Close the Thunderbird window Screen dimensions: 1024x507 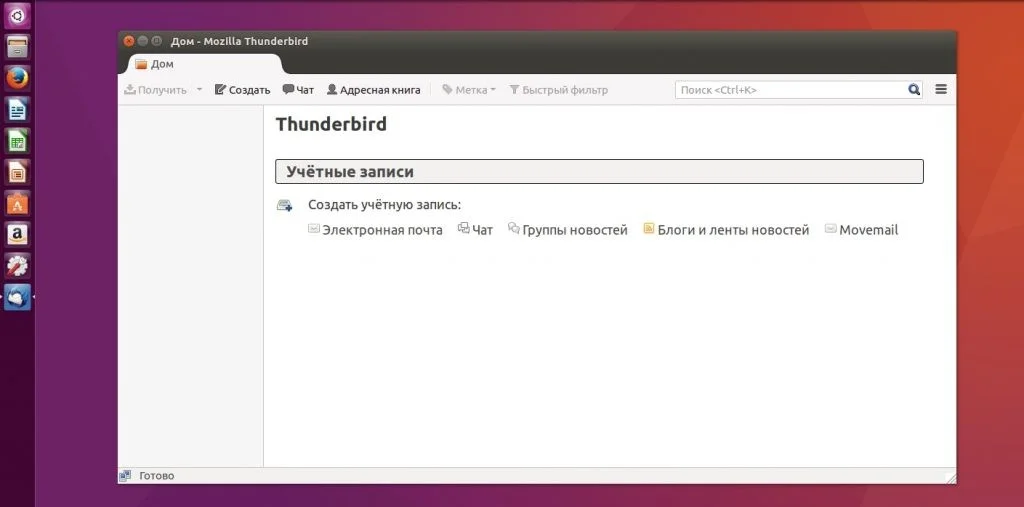[x=129, y=41]
